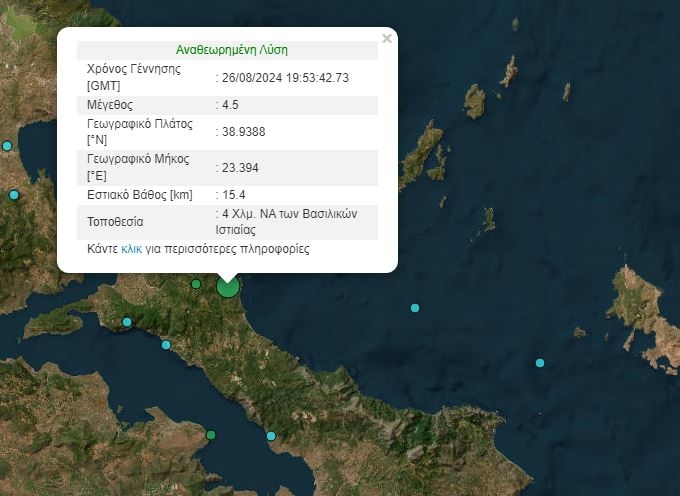This screenshot has height=496, width=680.
Task: Select the cyan marker beside the bottom green marker
Action: [x=271, y=436]
